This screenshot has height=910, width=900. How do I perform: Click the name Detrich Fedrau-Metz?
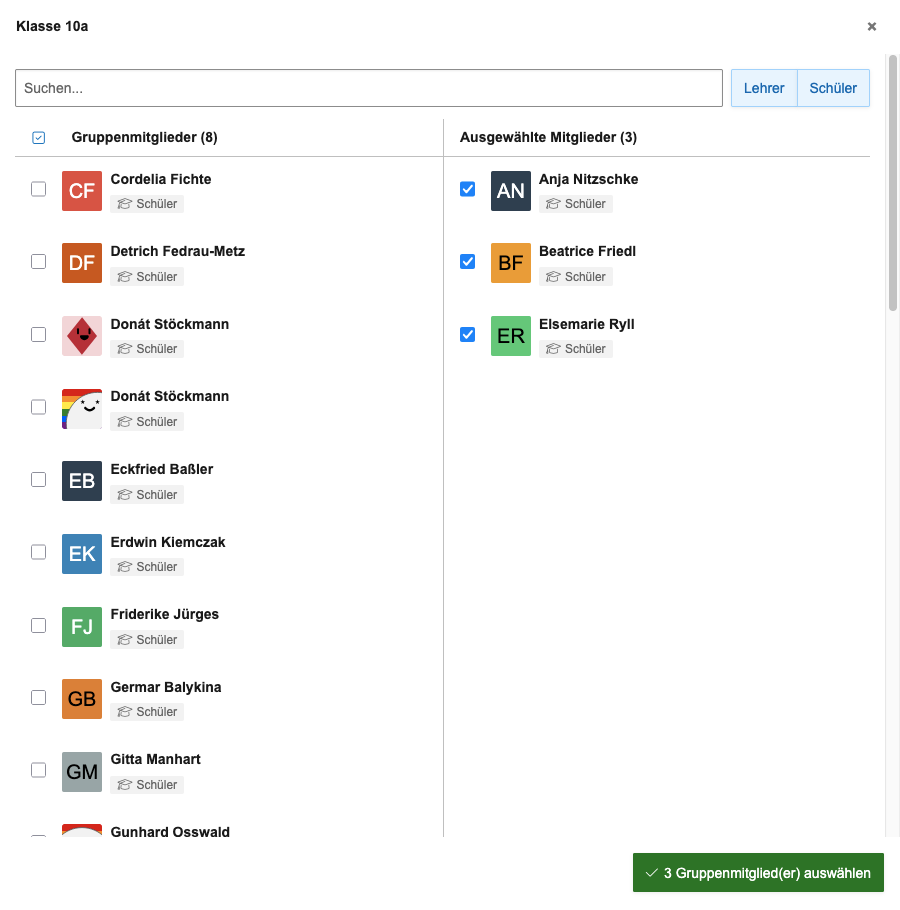pos(178,251)
